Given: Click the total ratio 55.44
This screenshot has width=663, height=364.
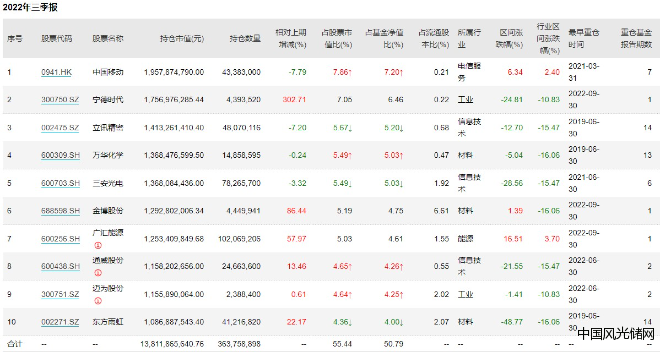Looking at the screenshot, I should 342,344.
